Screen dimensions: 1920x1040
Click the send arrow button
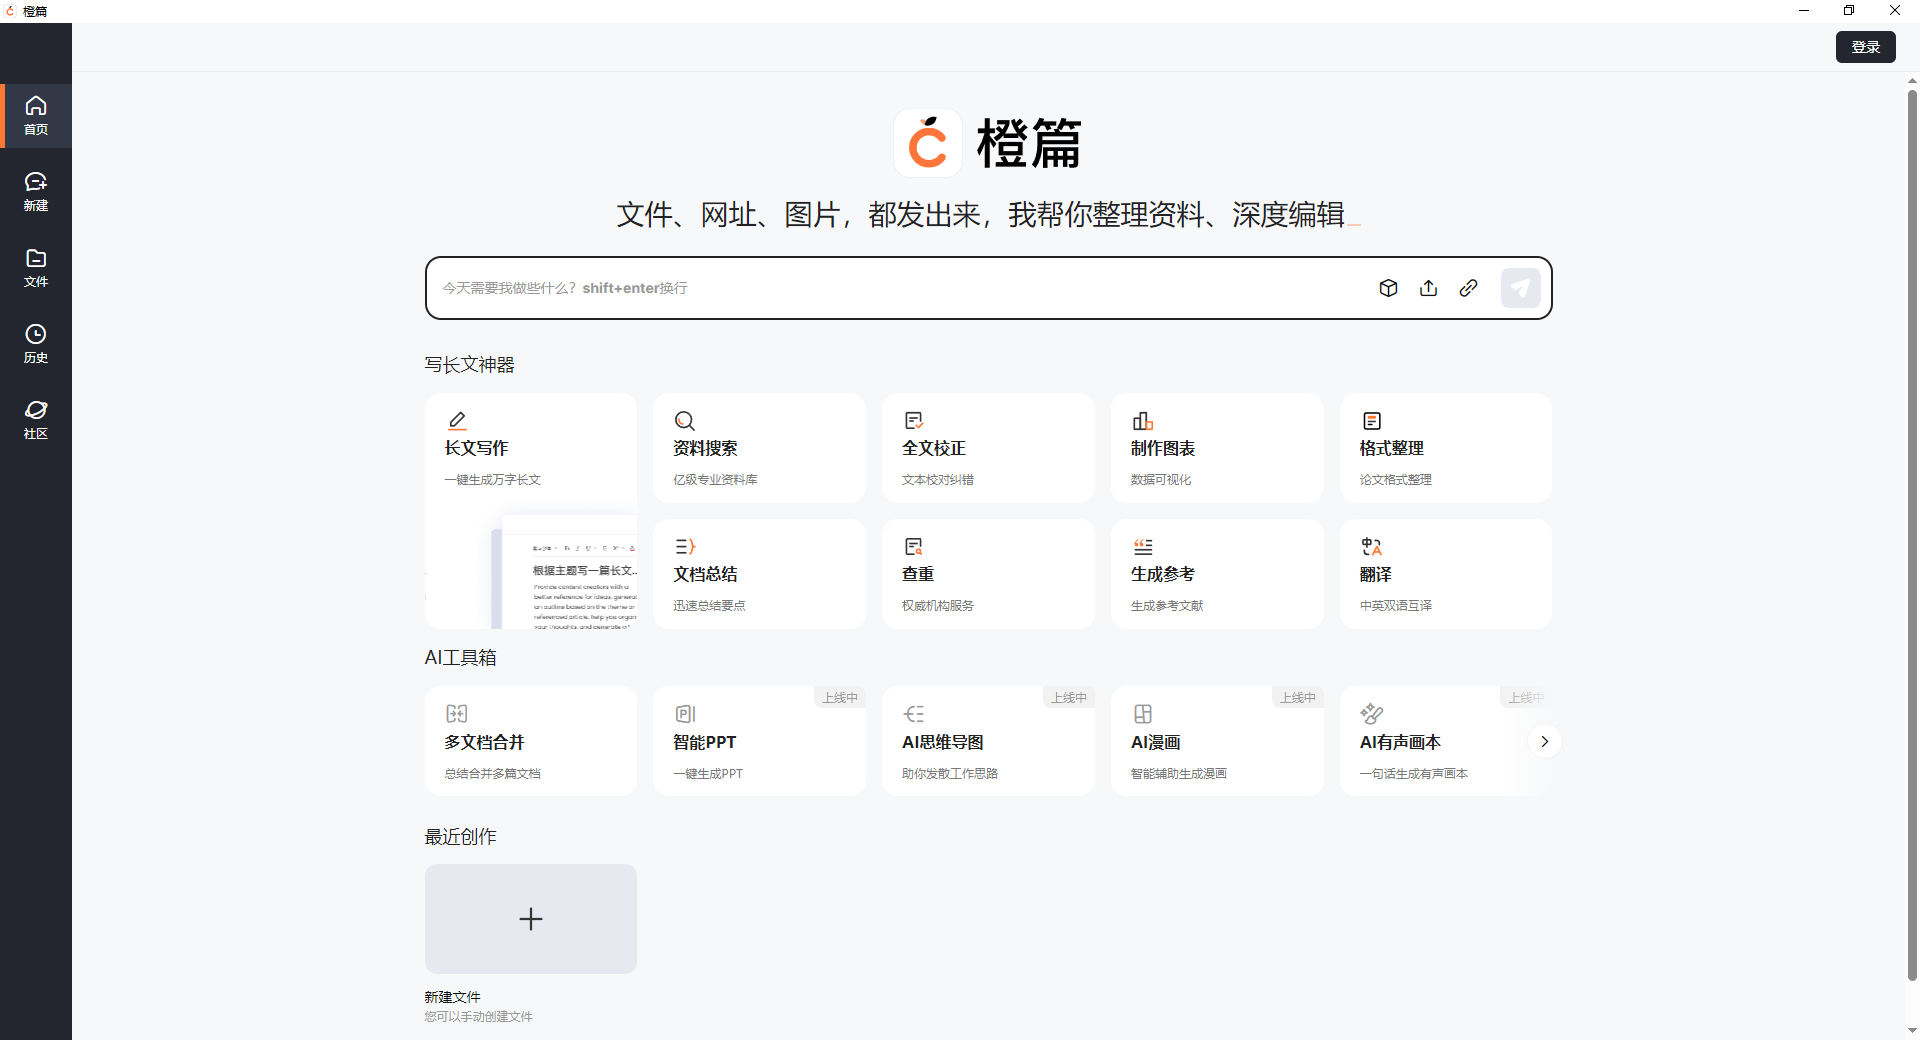point(1520,288)
